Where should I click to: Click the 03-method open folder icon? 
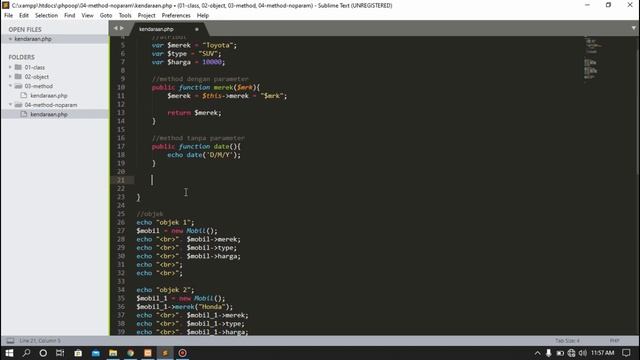point(18,86)
